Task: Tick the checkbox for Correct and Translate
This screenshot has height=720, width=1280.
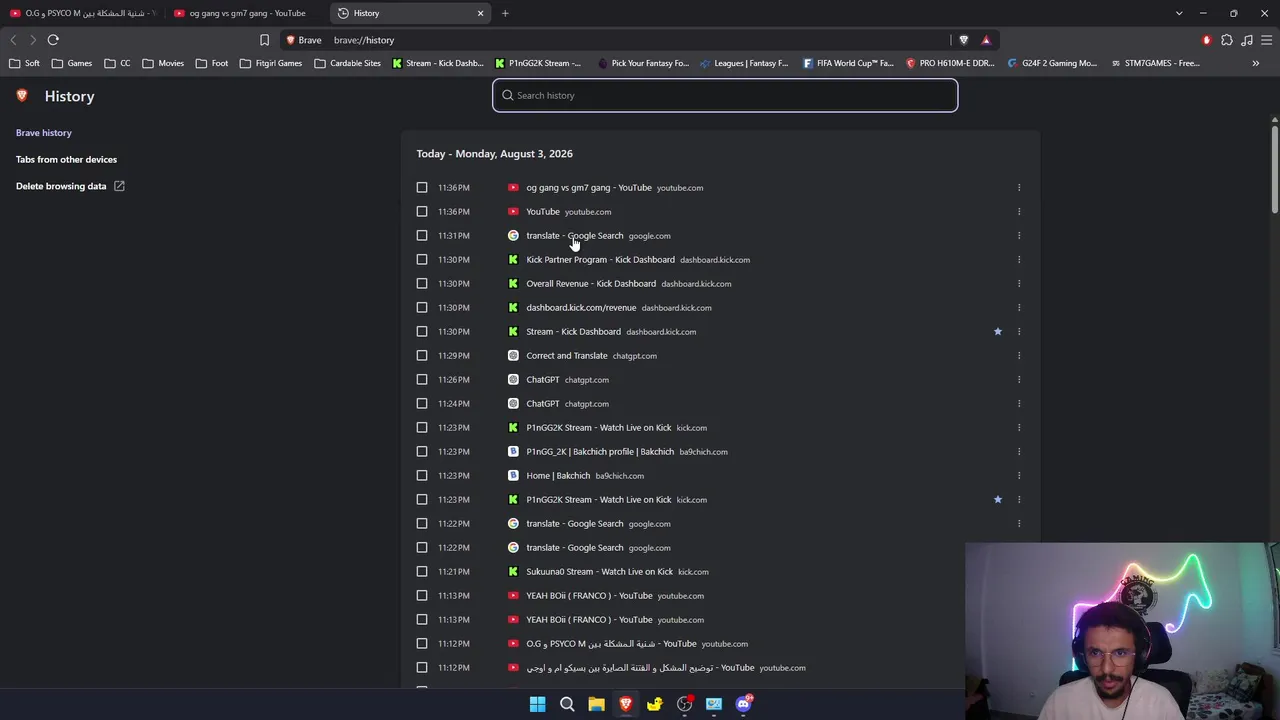Action: (422, 356)
